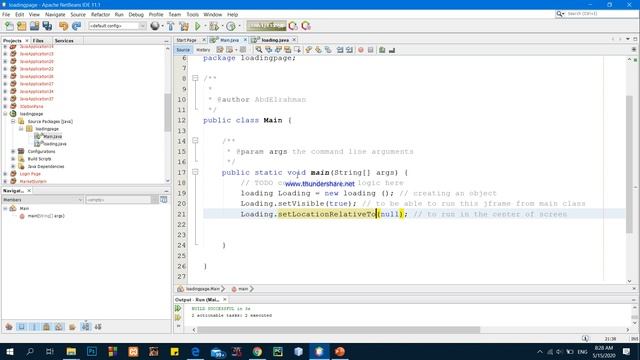Click the Profile Project toolbar icon
Screen dimensions: 640x360
coord(231,26)
